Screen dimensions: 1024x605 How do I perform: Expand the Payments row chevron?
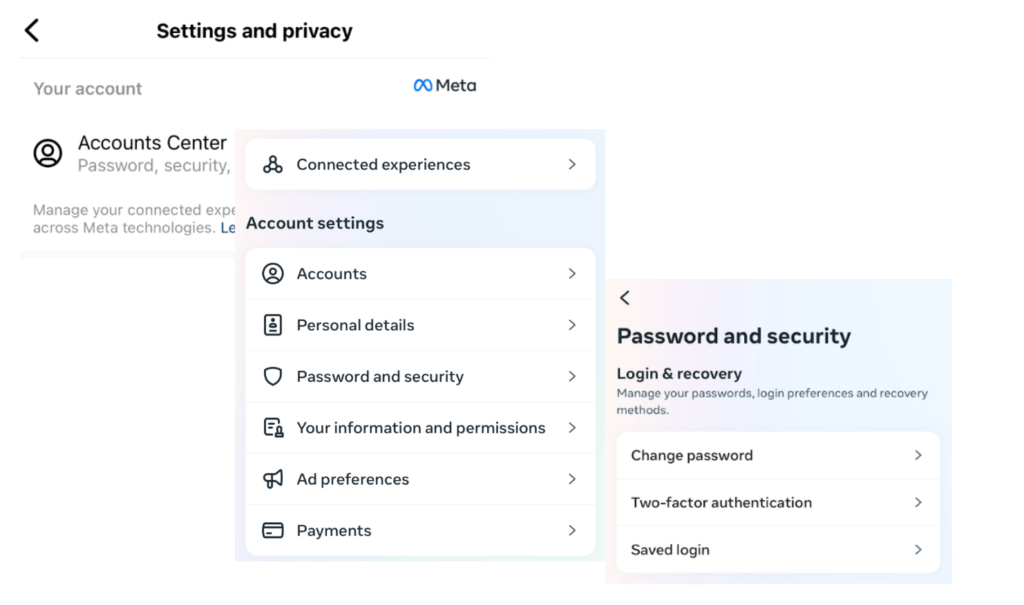[572, 530]
